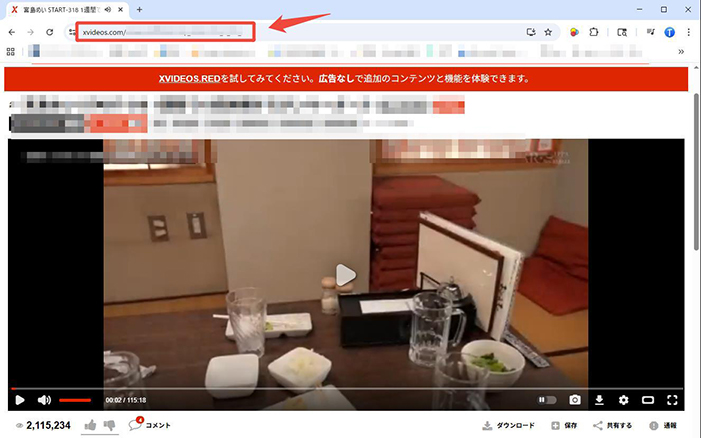
Task: Click the 共有する share button
Action: 612,425
